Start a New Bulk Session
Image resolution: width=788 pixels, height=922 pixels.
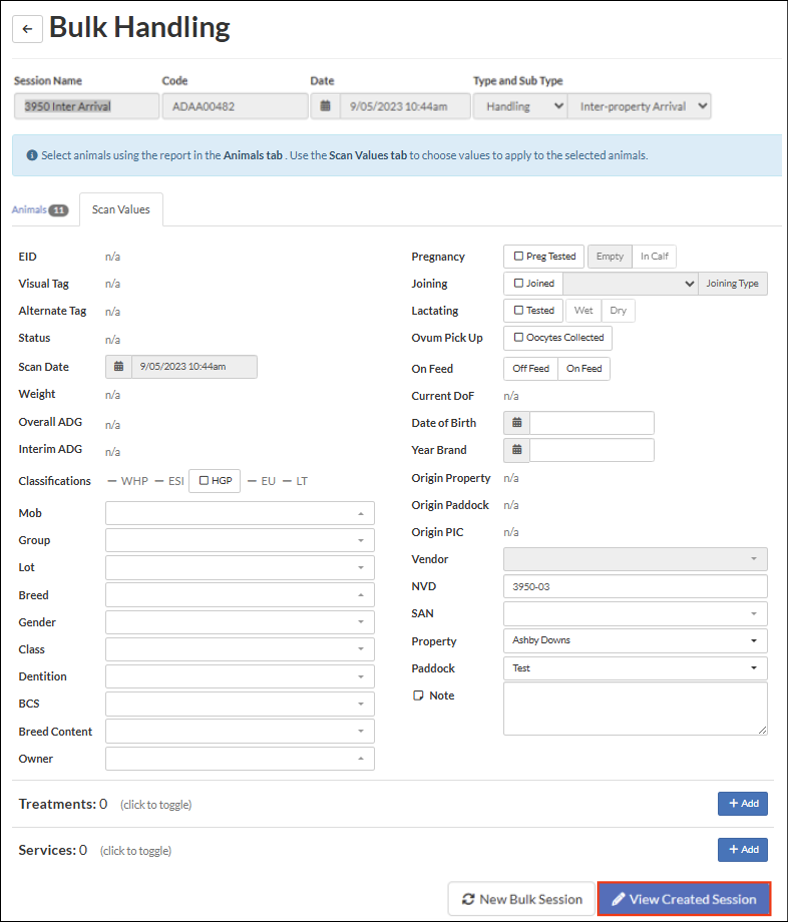[x=520, y=899]
